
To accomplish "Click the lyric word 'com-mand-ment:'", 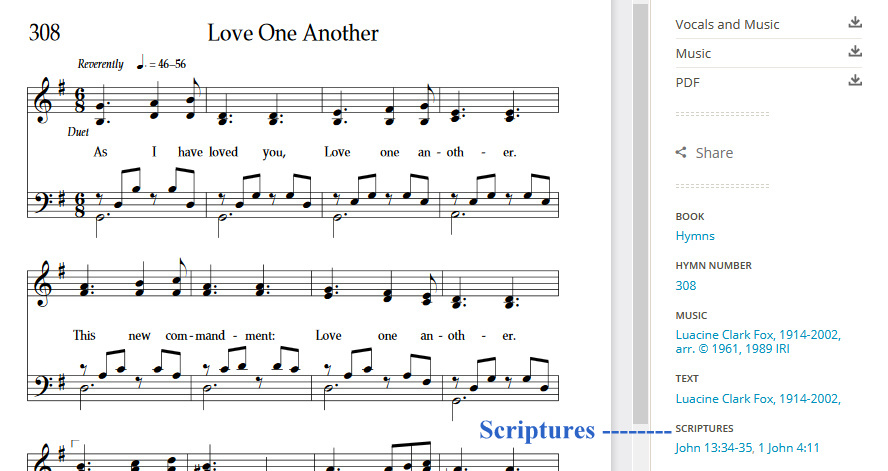I will (220, 336).
